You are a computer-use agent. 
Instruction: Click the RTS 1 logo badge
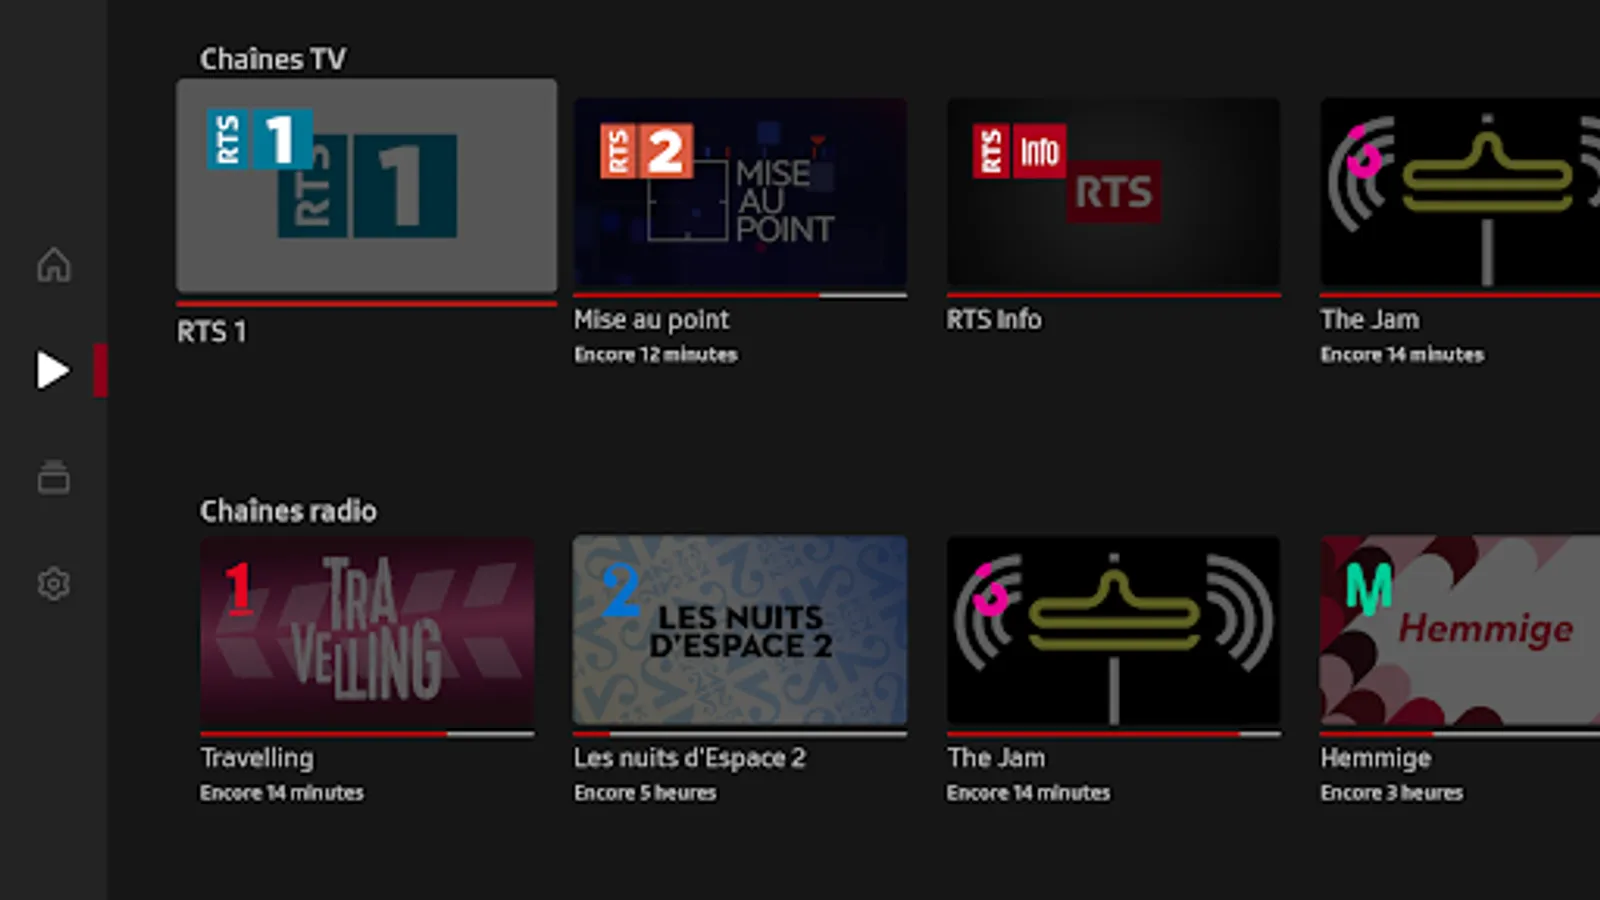tap(260, 138)
